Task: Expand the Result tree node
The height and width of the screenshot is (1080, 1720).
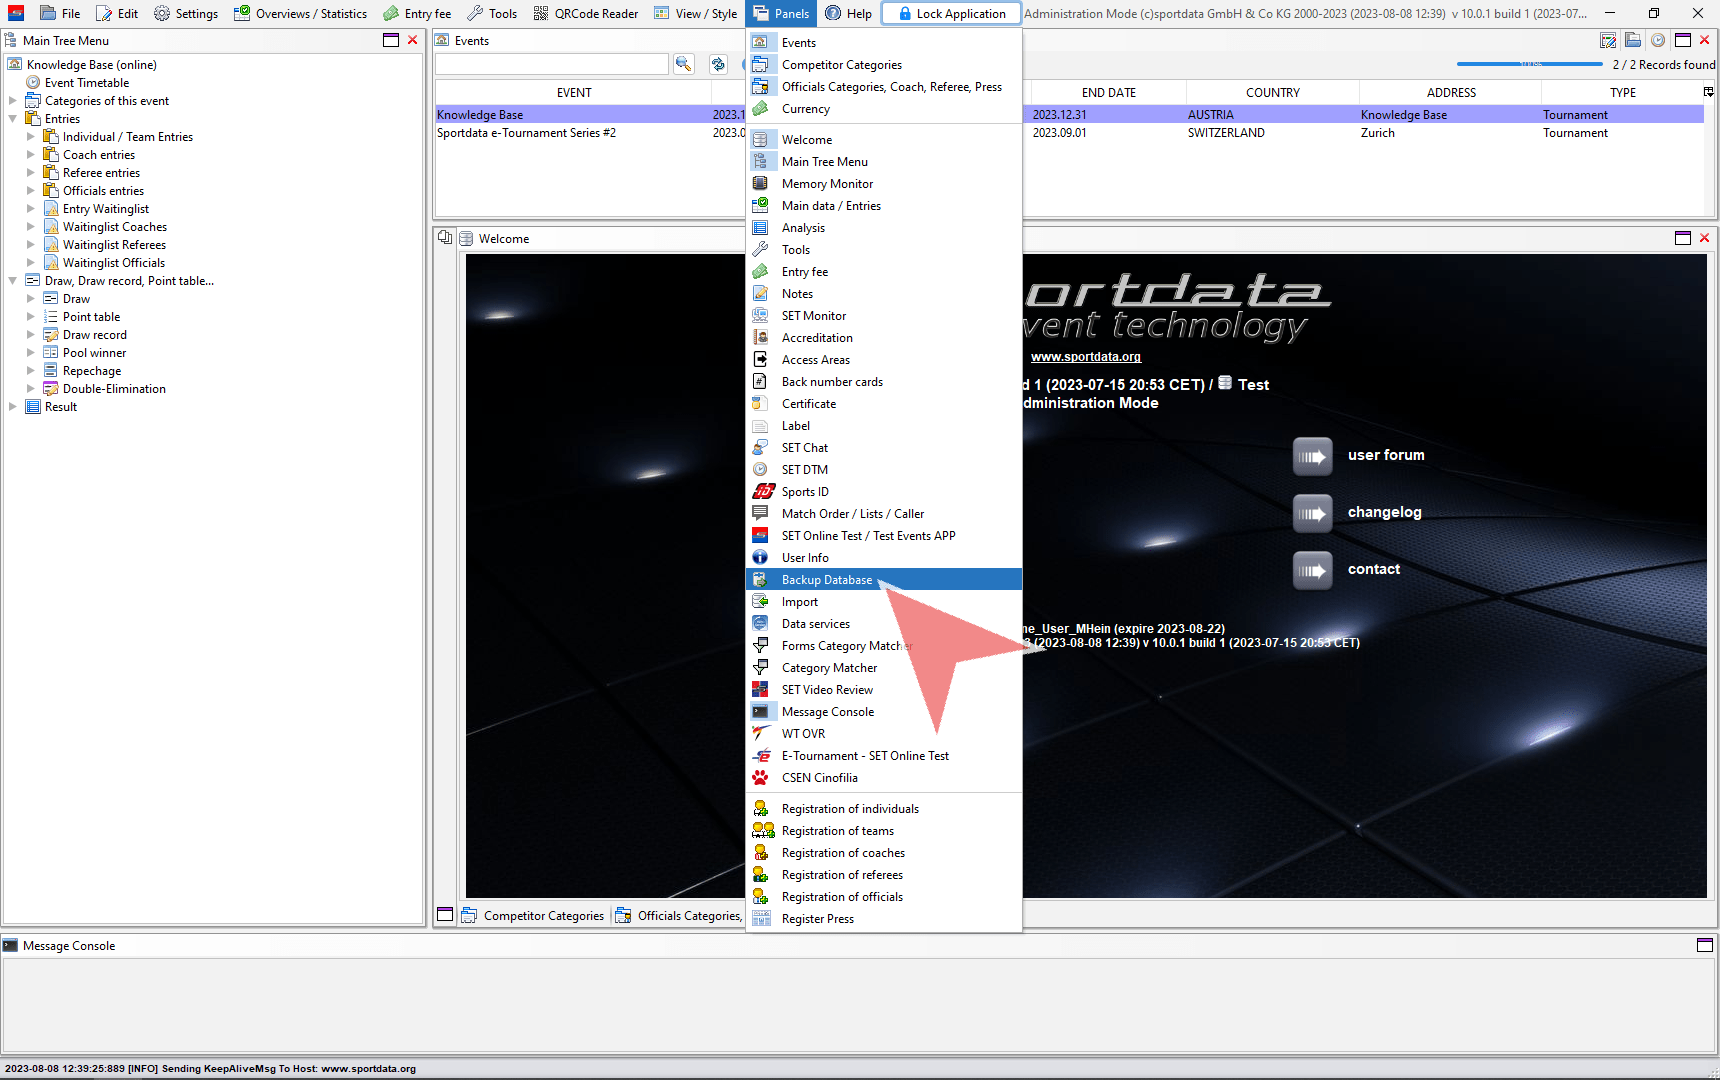Action: tap(13, 407)
